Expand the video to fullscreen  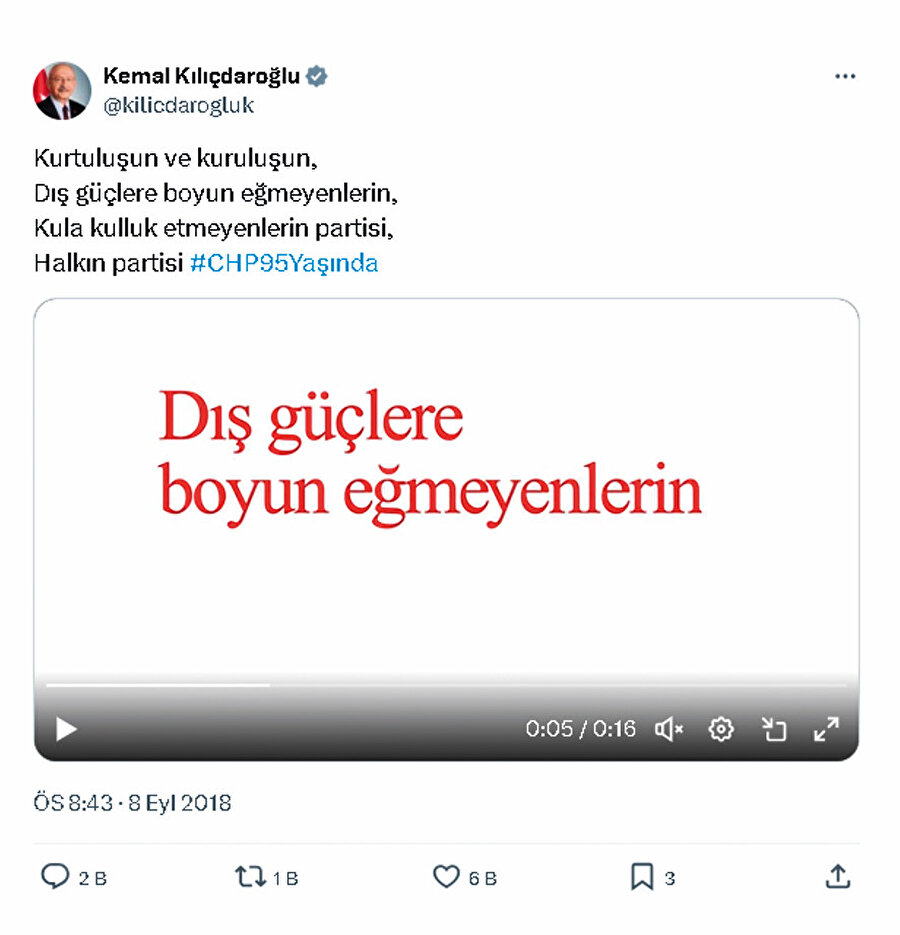click(x=826, y=729)
